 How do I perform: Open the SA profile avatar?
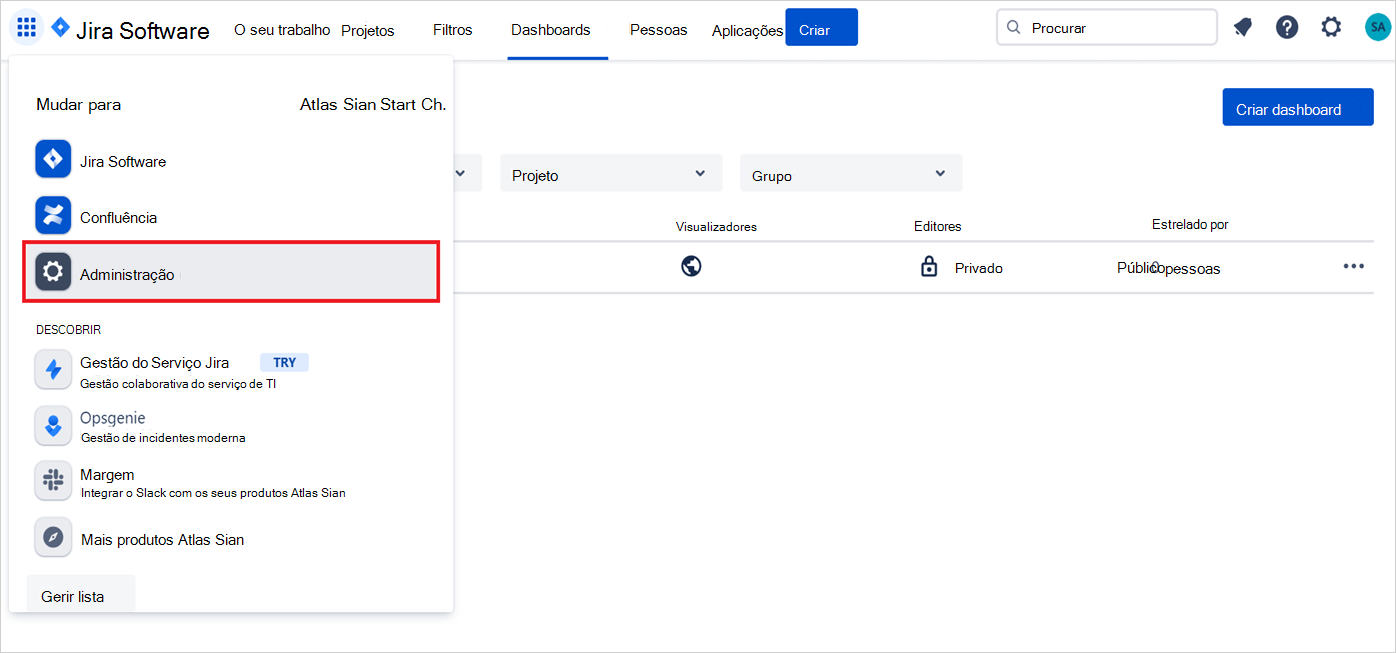coord(1378,27)
